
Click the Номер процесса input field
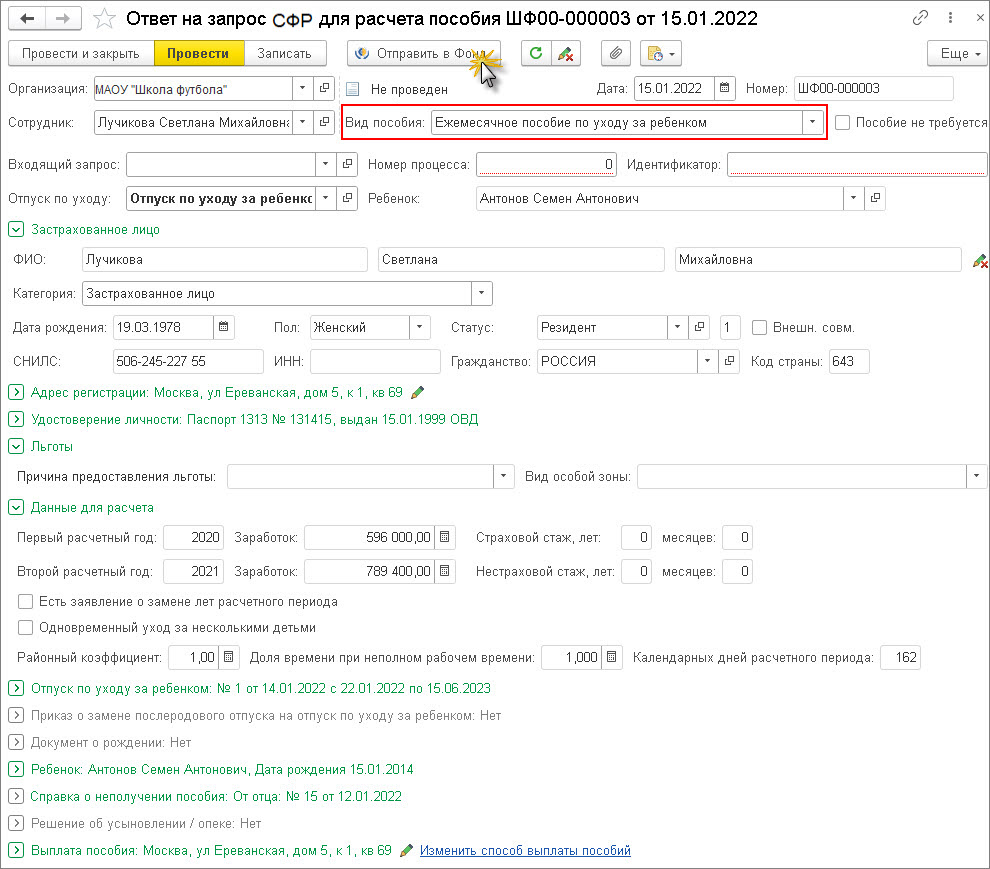pos(546,164)
